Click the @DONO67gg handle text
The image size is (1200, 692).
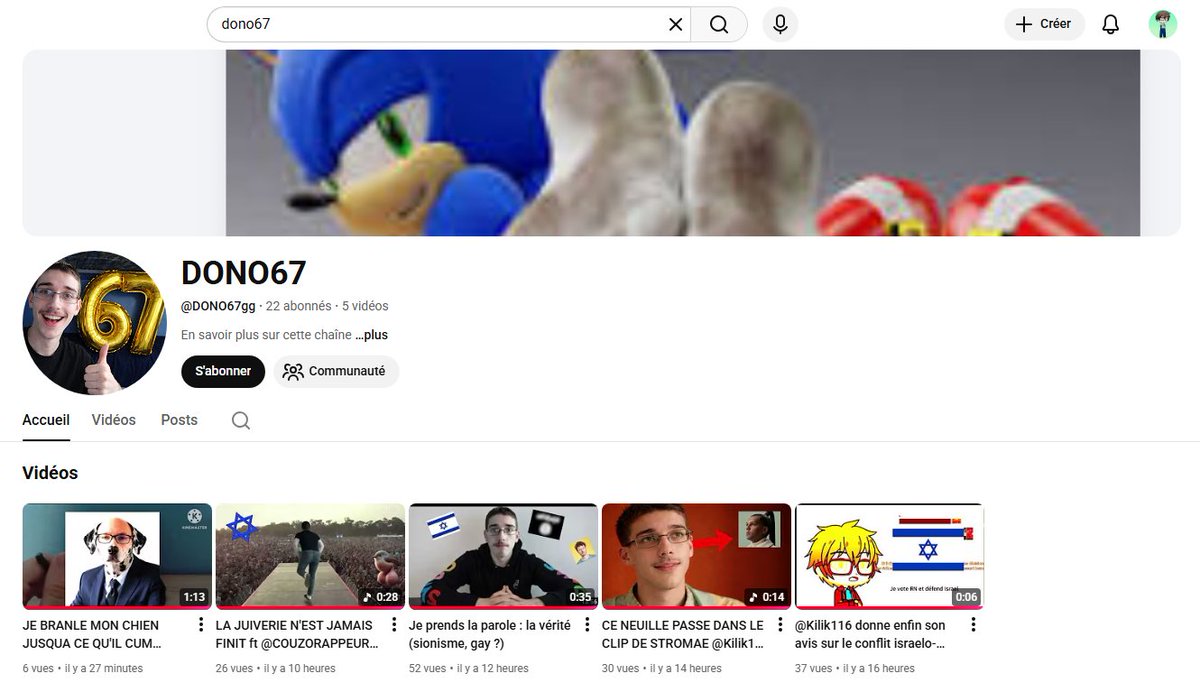(x=218, y=306)
